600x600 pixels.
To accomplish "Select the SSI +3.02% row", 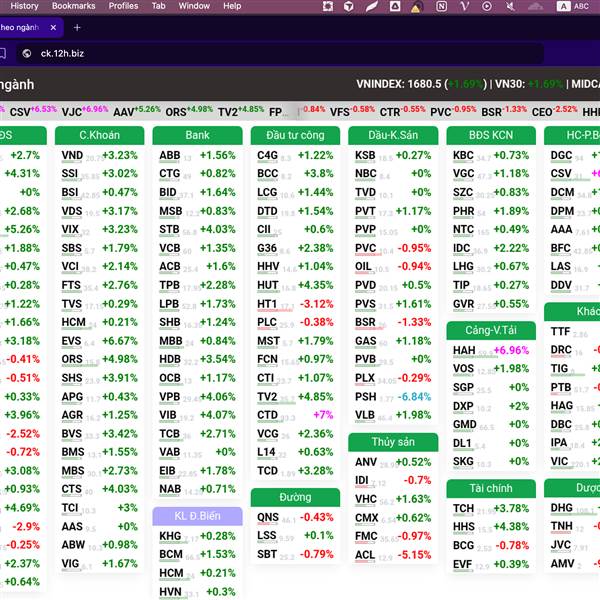I will (x=99, y=174).
